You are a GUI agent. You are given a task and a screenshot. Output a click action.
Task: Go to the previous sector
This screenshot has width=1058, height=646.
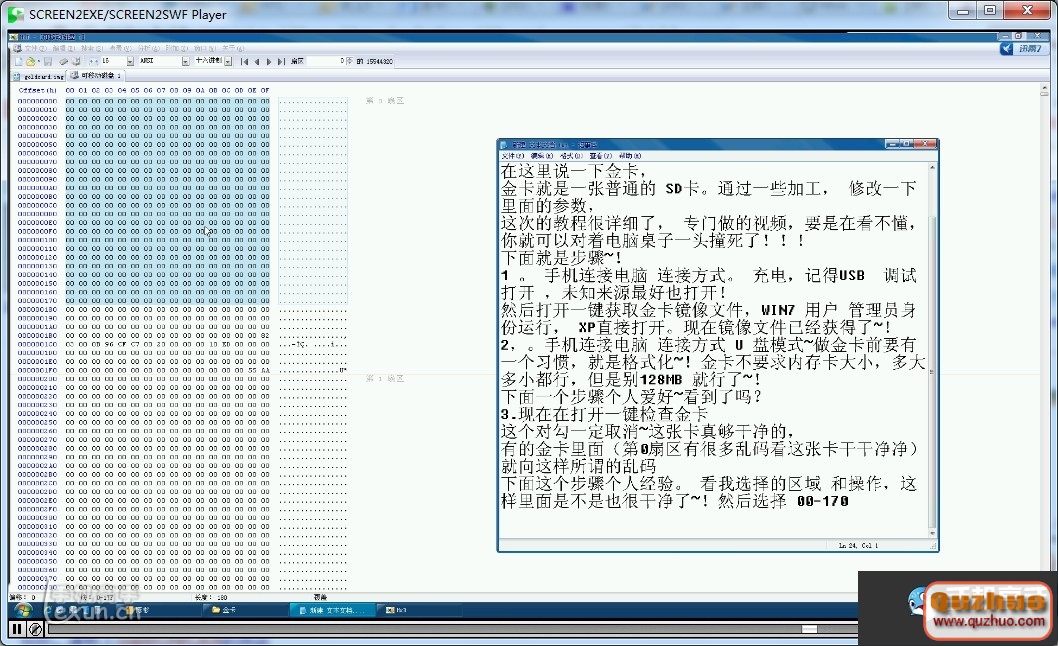click(256, 61)
